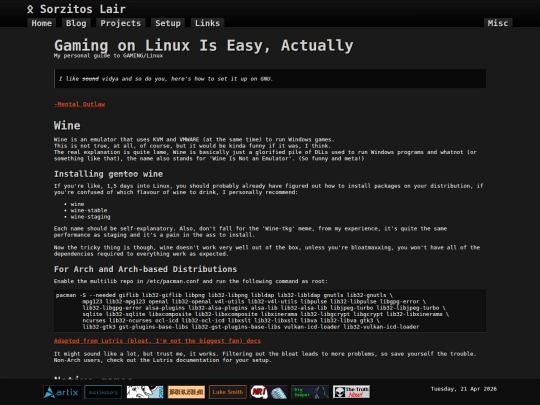
Task: Switch to the Projects tab
Action: [x=121, y=23]
